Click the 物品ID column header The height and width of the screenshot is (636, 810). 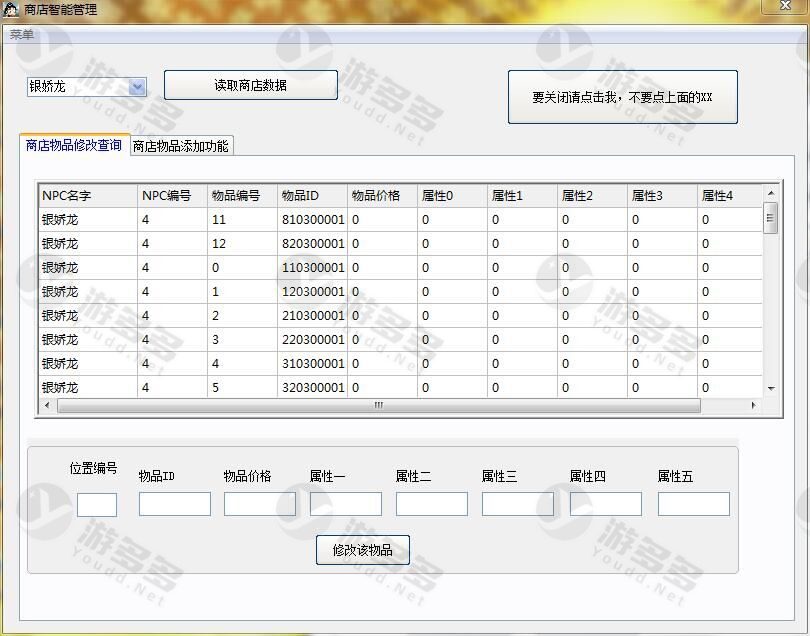point(311,196)
